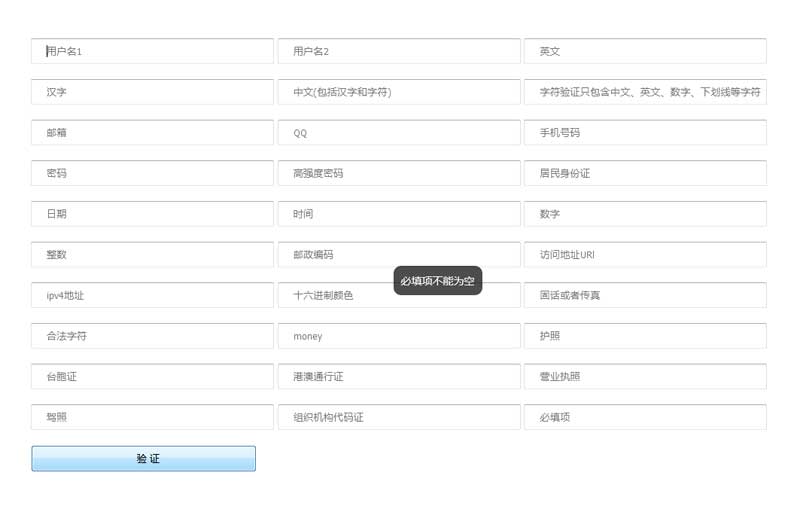Click the money input field
This screenshot has height=506, width=800.
click(399, 336)
